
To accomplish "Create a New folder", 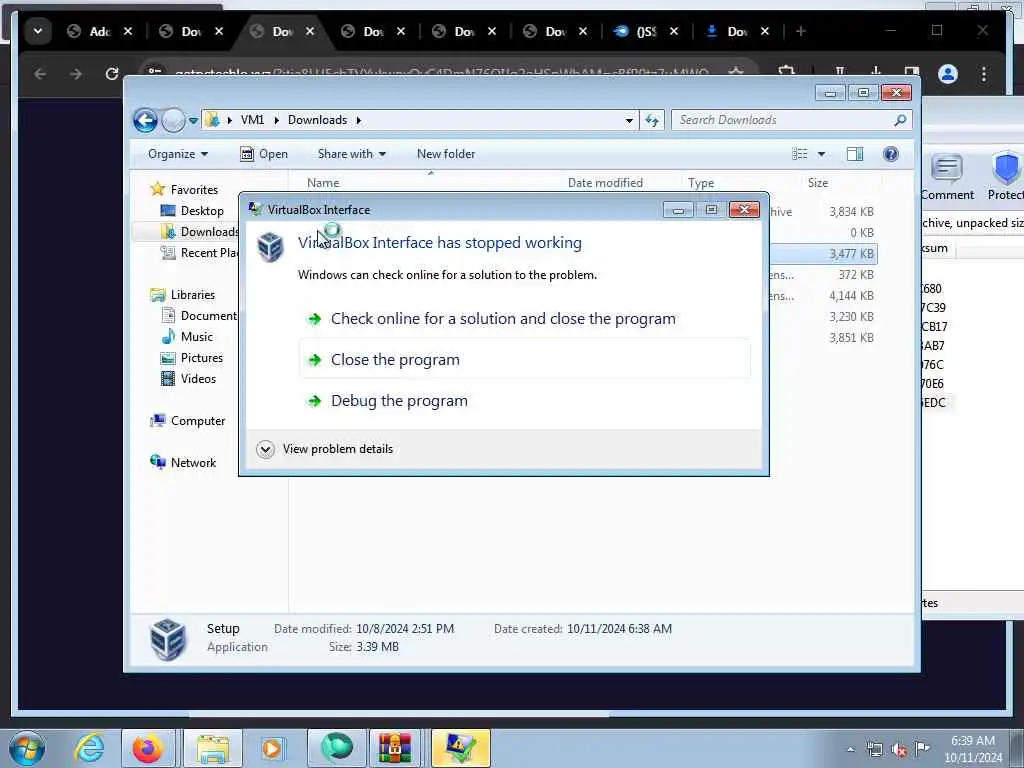I will point(446,154).
